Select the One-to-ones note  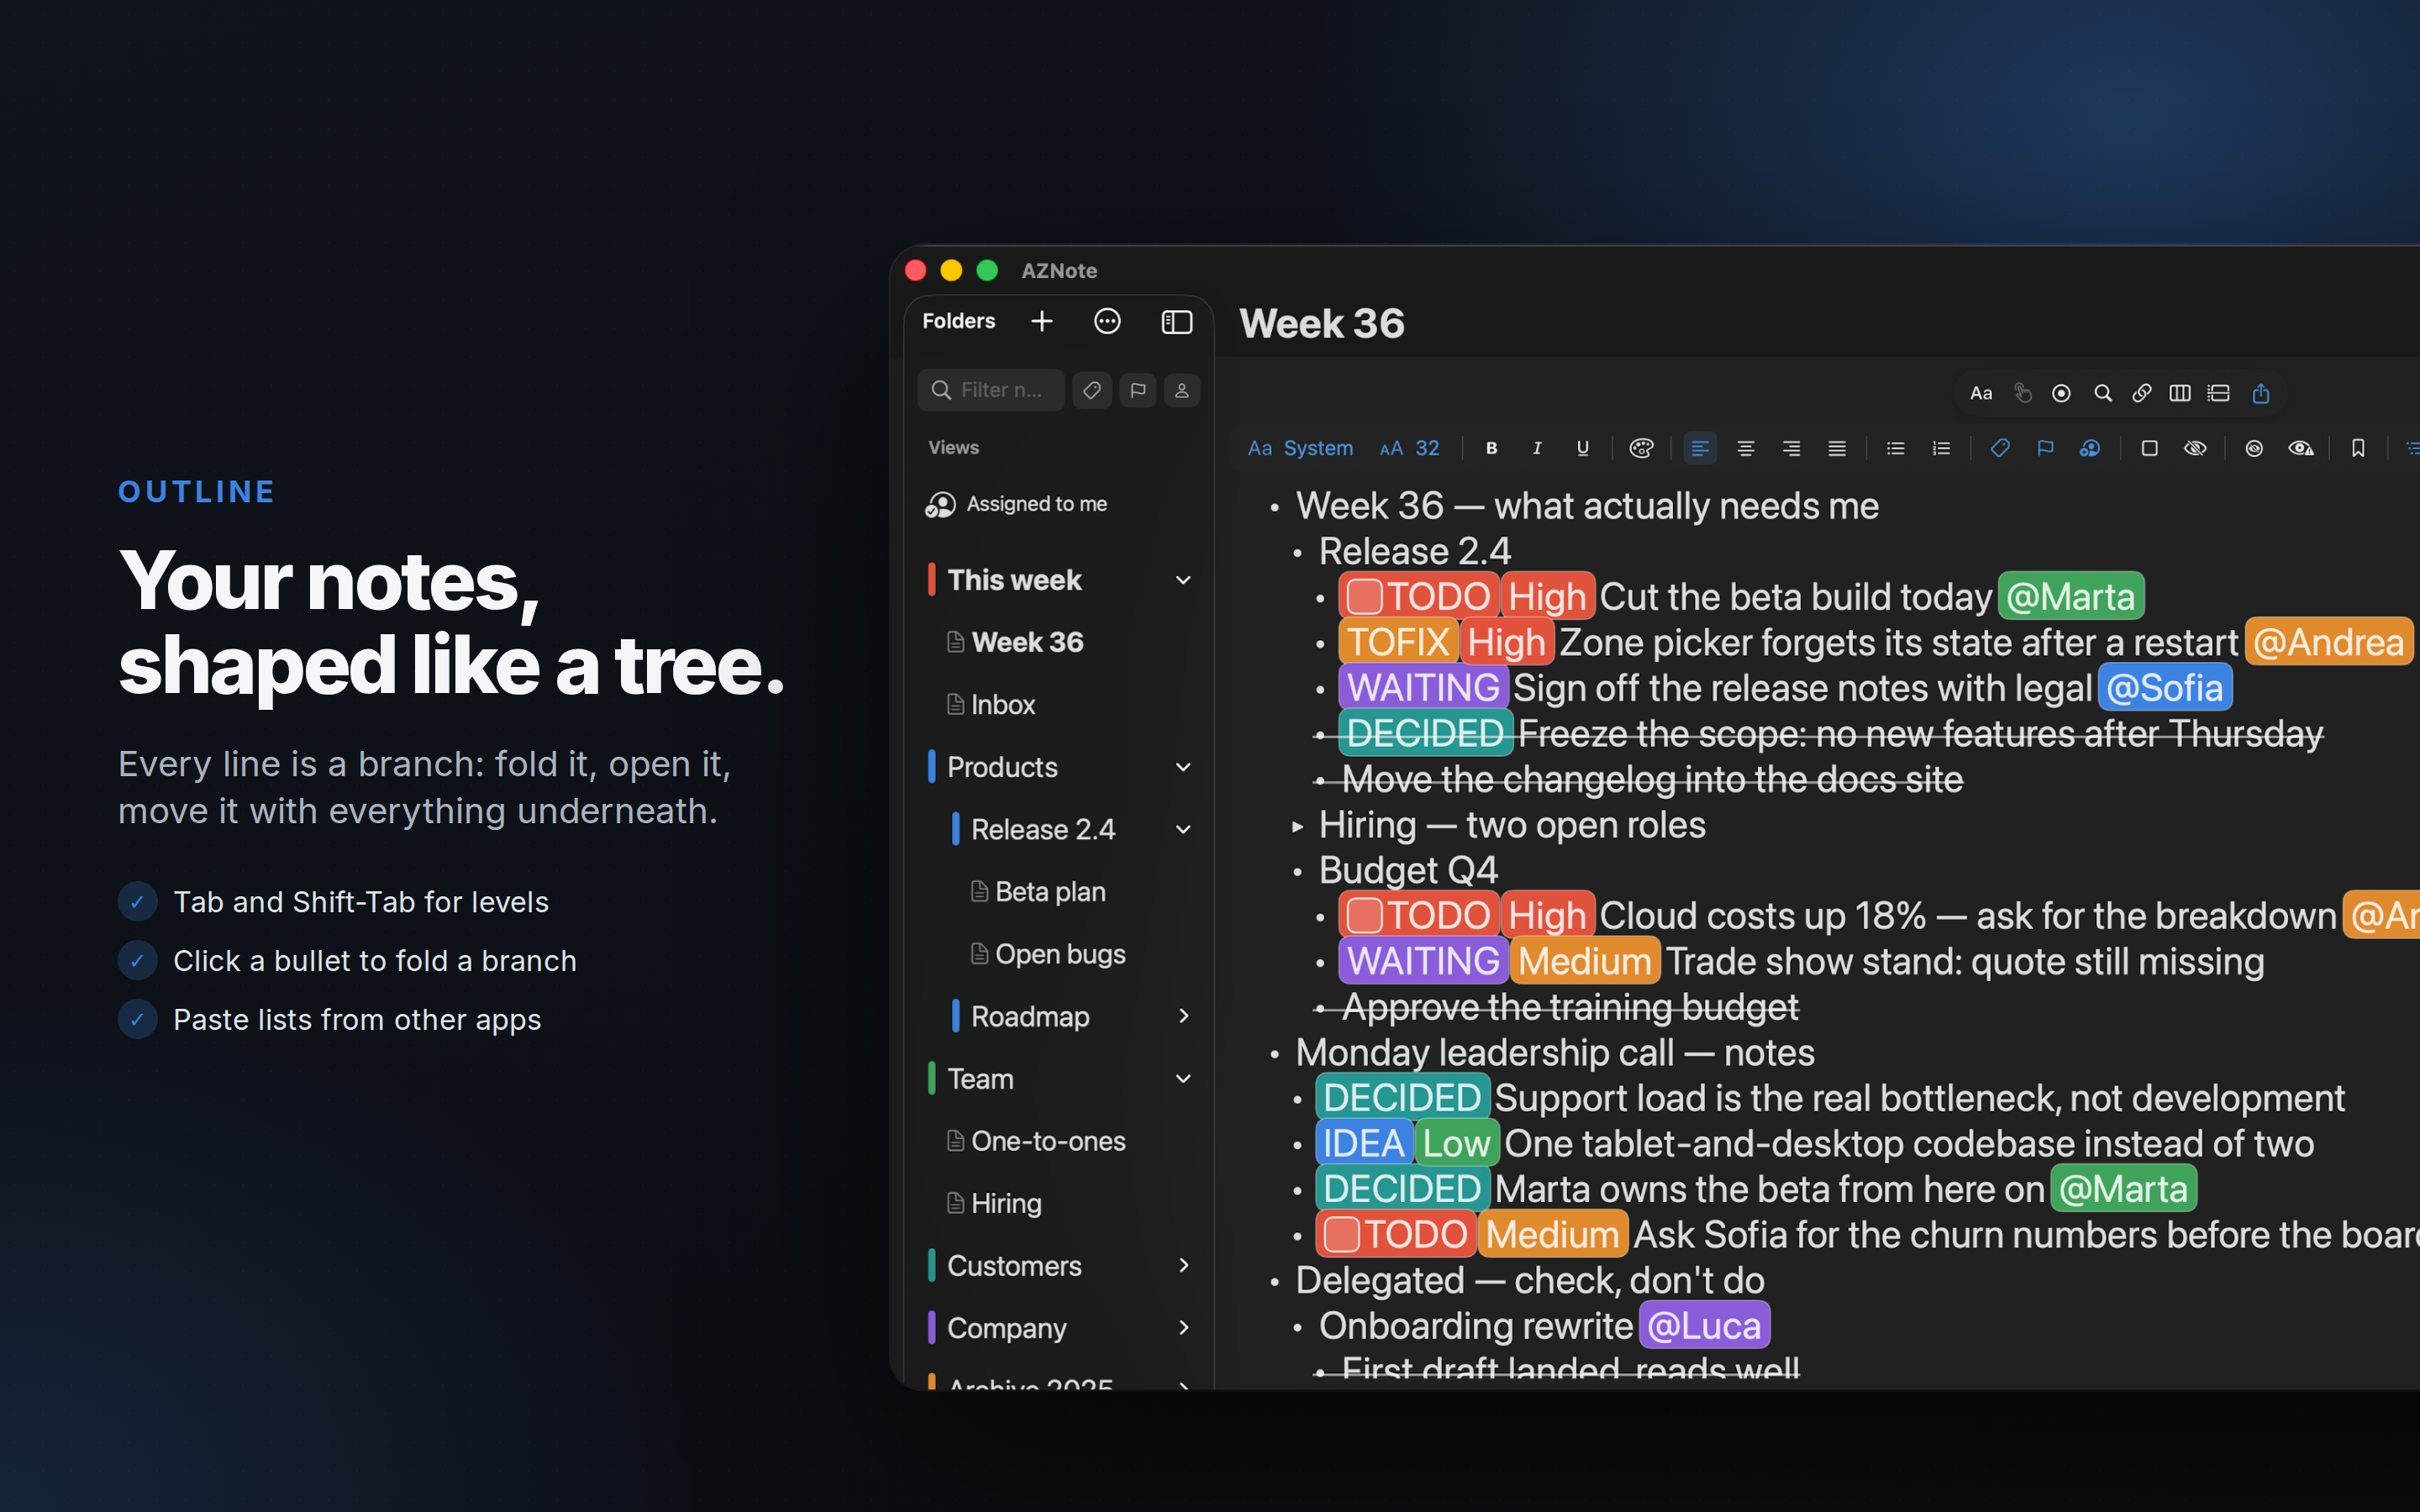click(x=1036, y=1141)
